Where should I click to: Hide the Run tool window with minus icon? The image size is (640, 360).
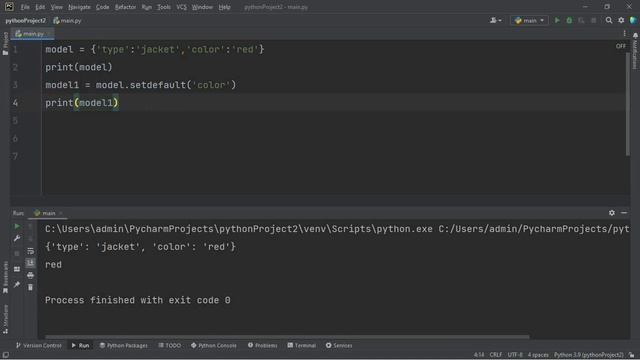click(624, 213)
